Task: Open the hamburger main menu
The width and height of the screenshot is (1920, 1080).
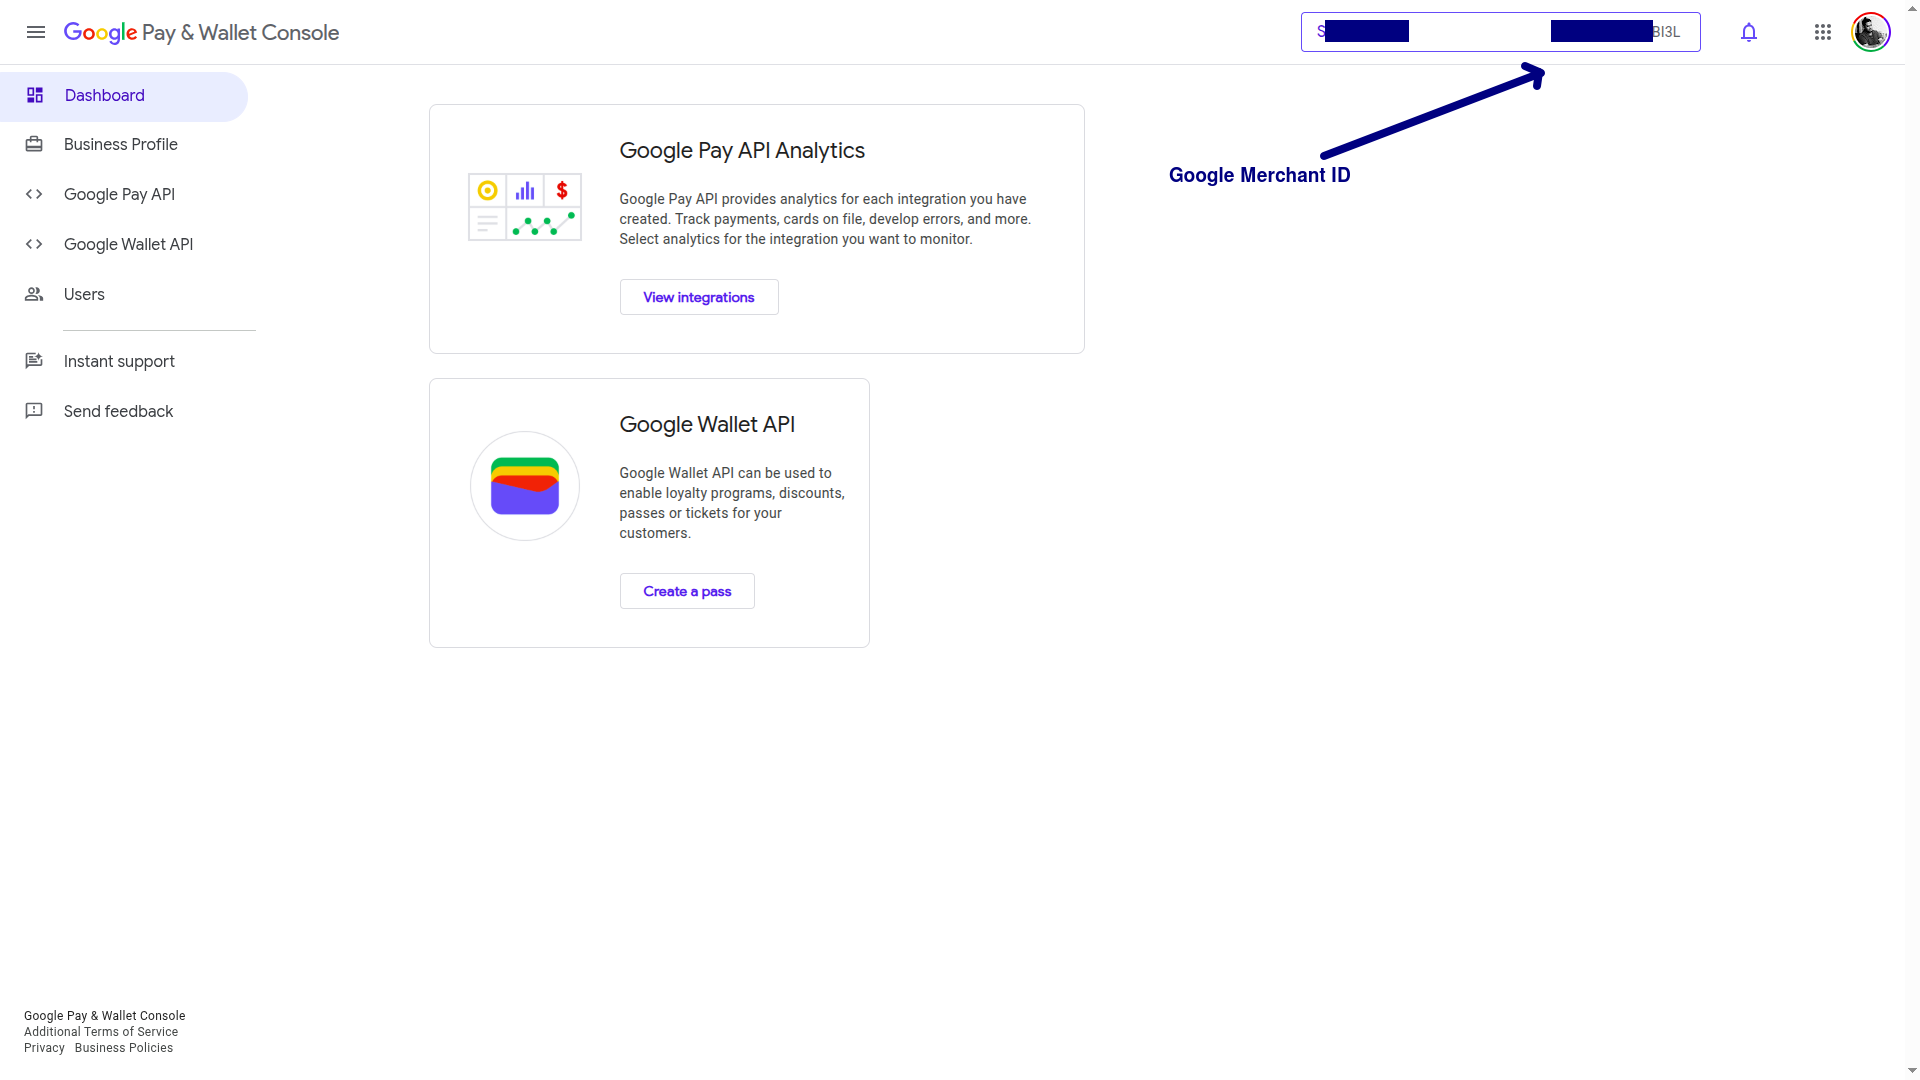Action: click(x=36, y=32)
